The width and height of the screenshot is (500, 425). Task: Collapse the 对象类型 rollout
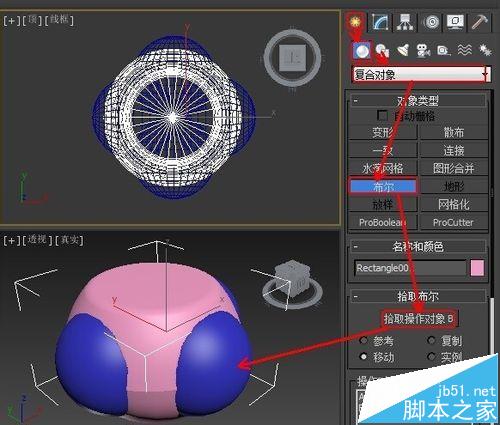click(x=418, y=101)
